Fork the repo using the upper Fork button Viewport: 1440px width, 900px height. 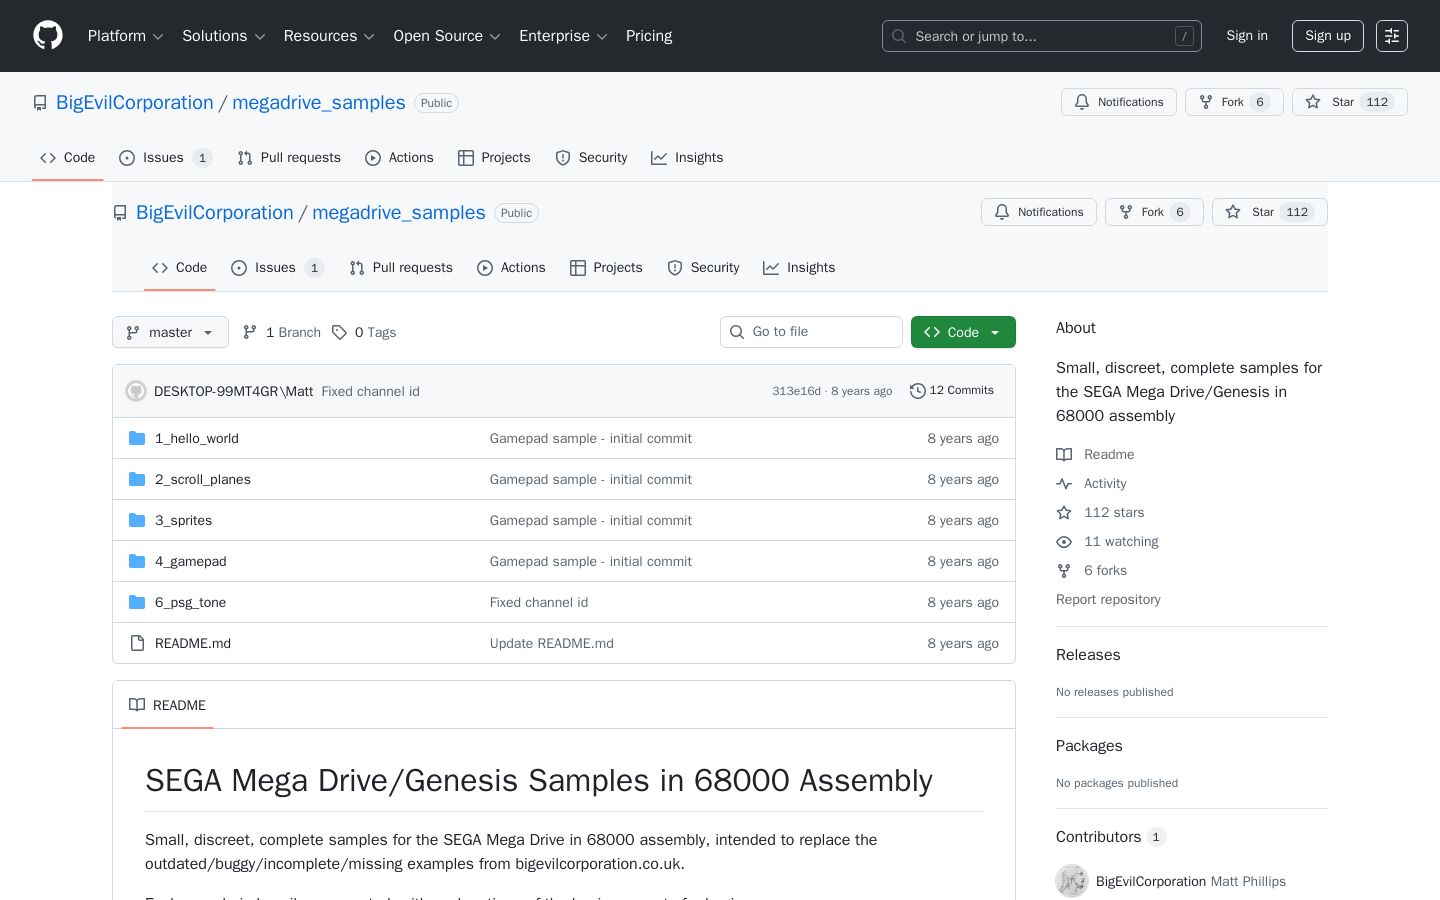pyautogui.click(x=1234, y=102)
